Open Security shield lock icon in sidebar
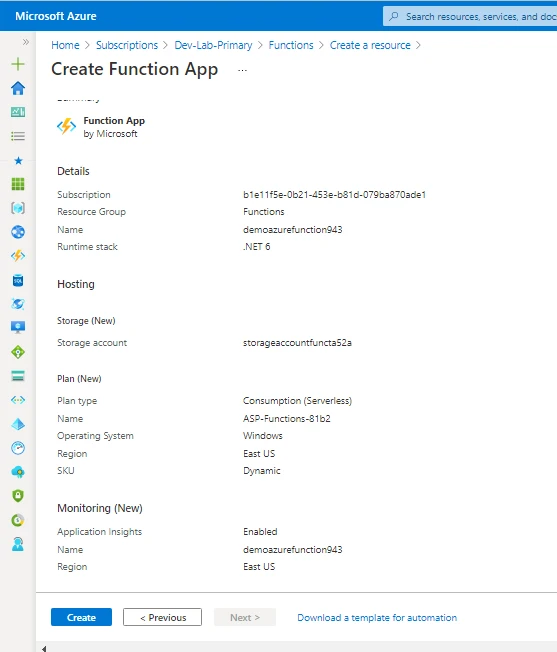The height and width of the screenshot is (652, 557). click(x=18, y=496)
